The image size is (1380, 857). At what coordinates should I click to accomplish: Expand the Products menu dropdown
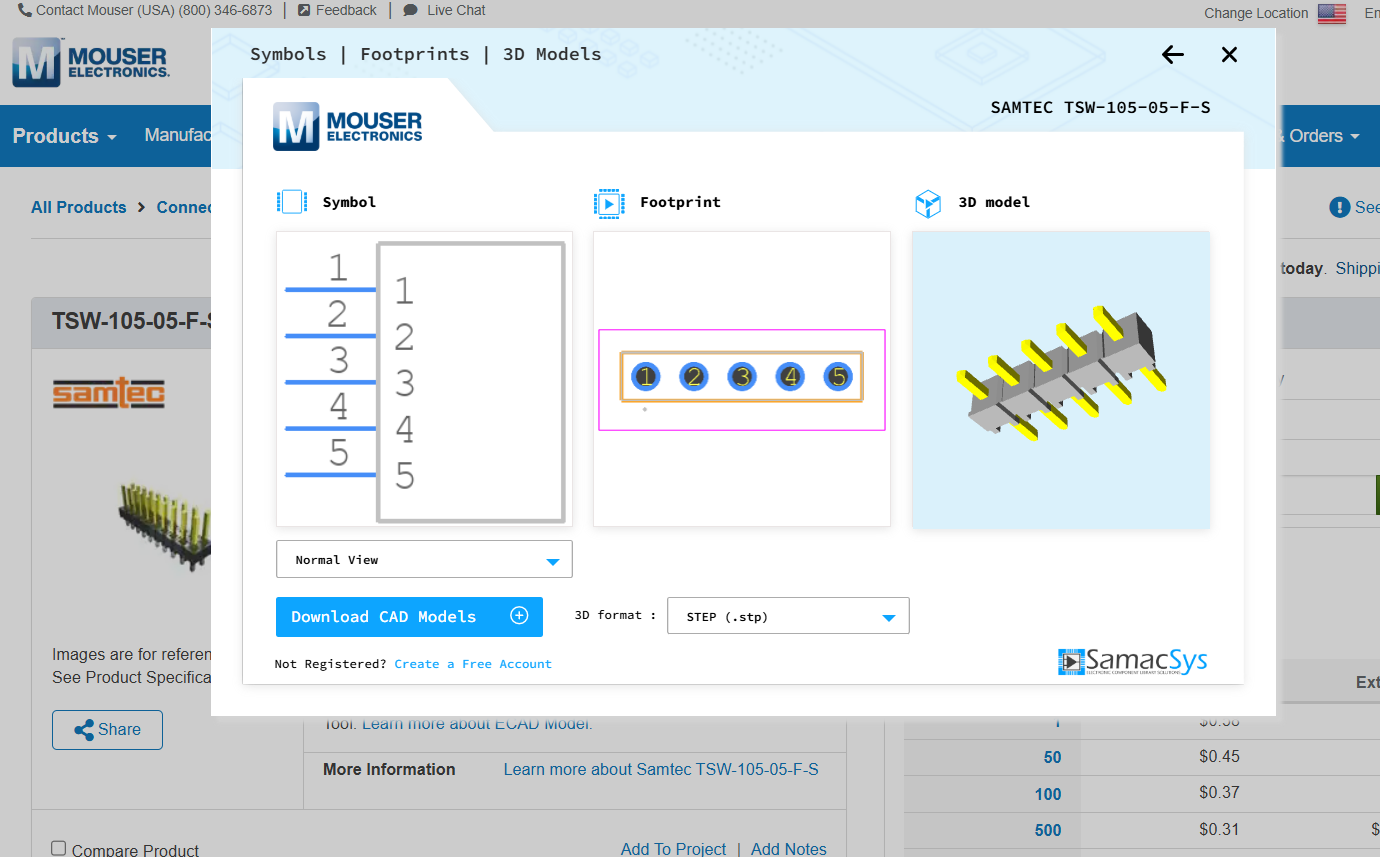click(63, 136)
